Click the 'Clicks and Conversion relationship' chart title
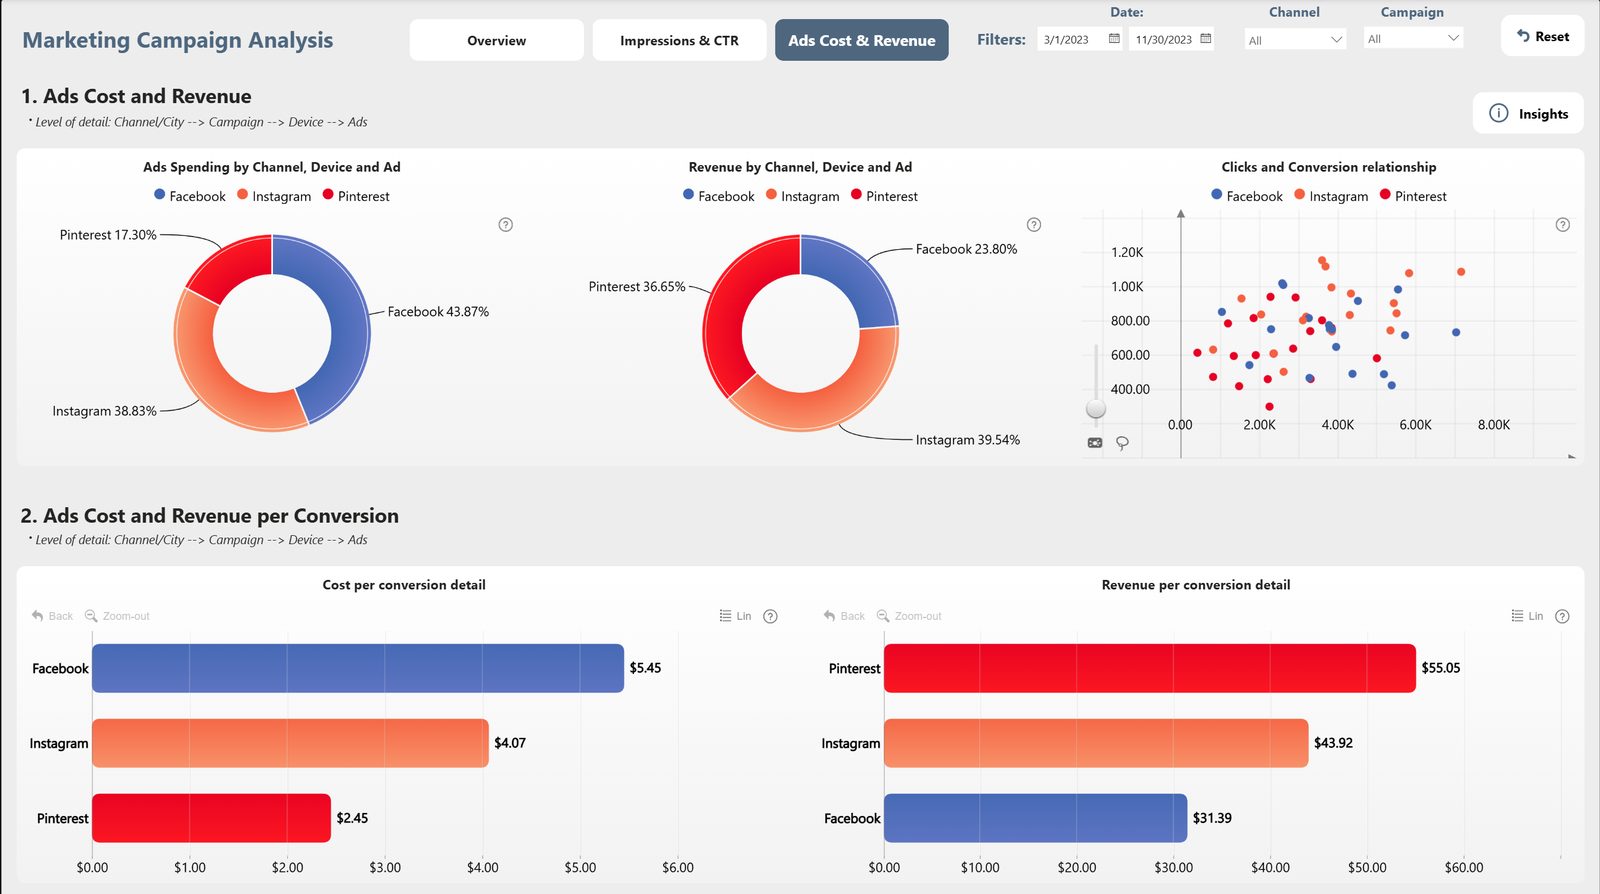 (1329, 167)
